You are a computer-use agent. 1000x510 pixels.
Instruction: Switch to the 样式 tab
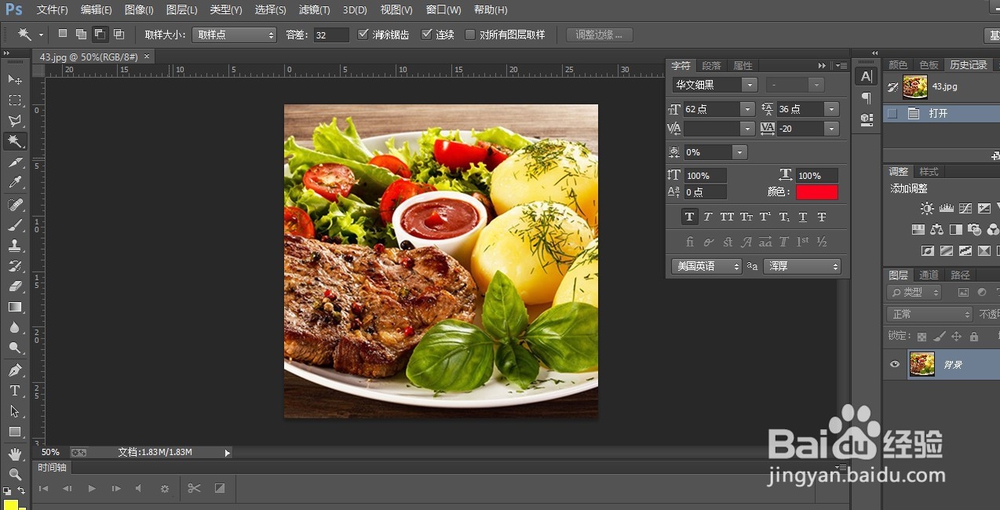point(929,171)
